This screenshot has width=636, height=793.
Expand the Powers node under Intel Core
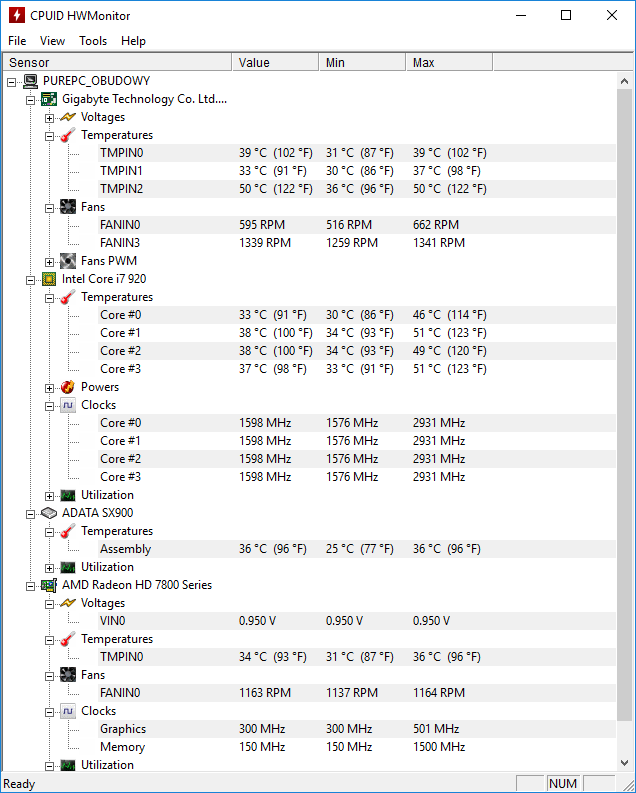click(49, 387)
